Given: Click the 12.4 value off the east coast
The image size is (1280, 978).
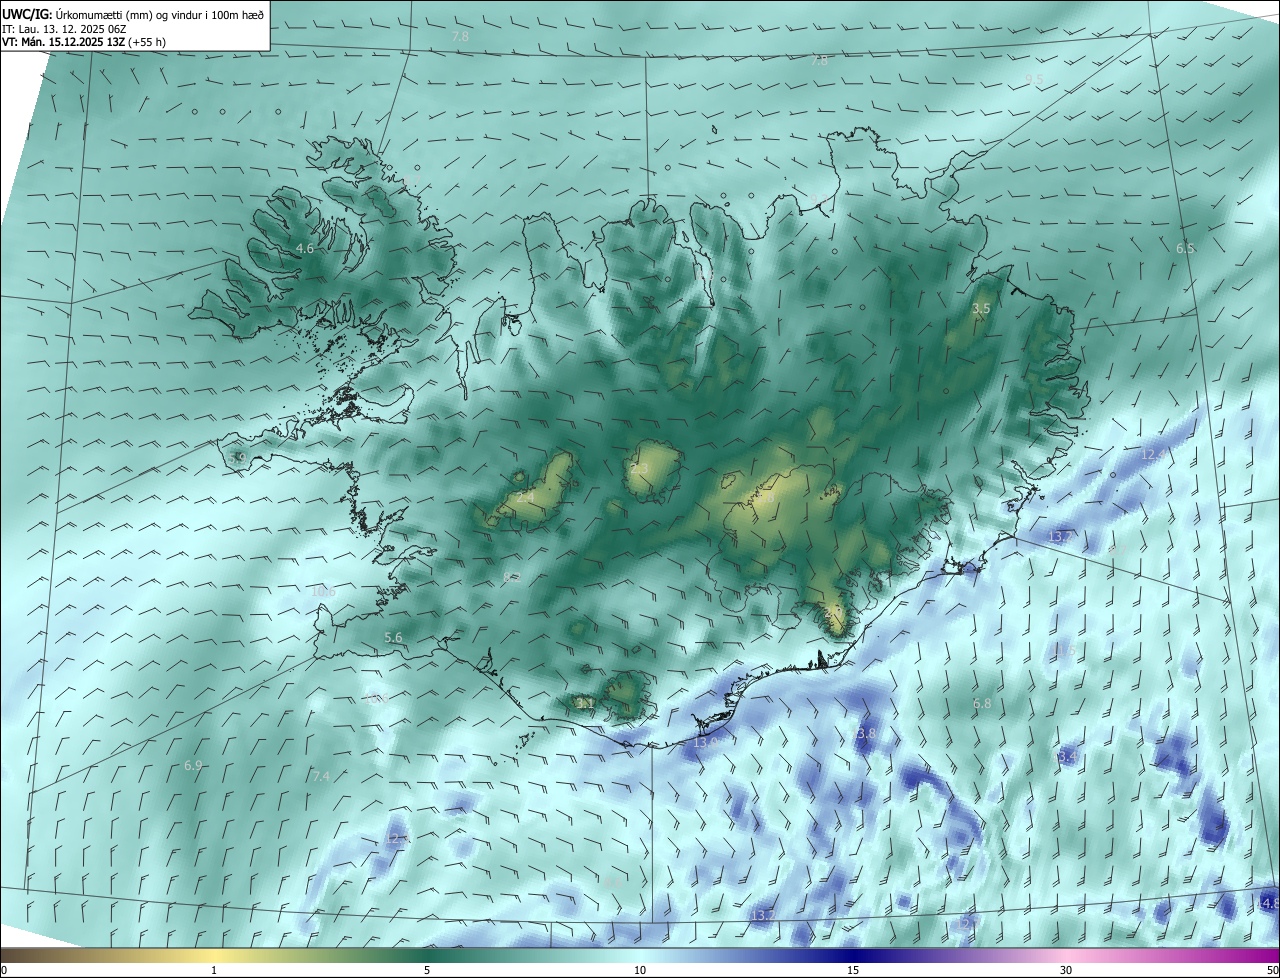Looking at the screenshot, I should (1153, 454).
